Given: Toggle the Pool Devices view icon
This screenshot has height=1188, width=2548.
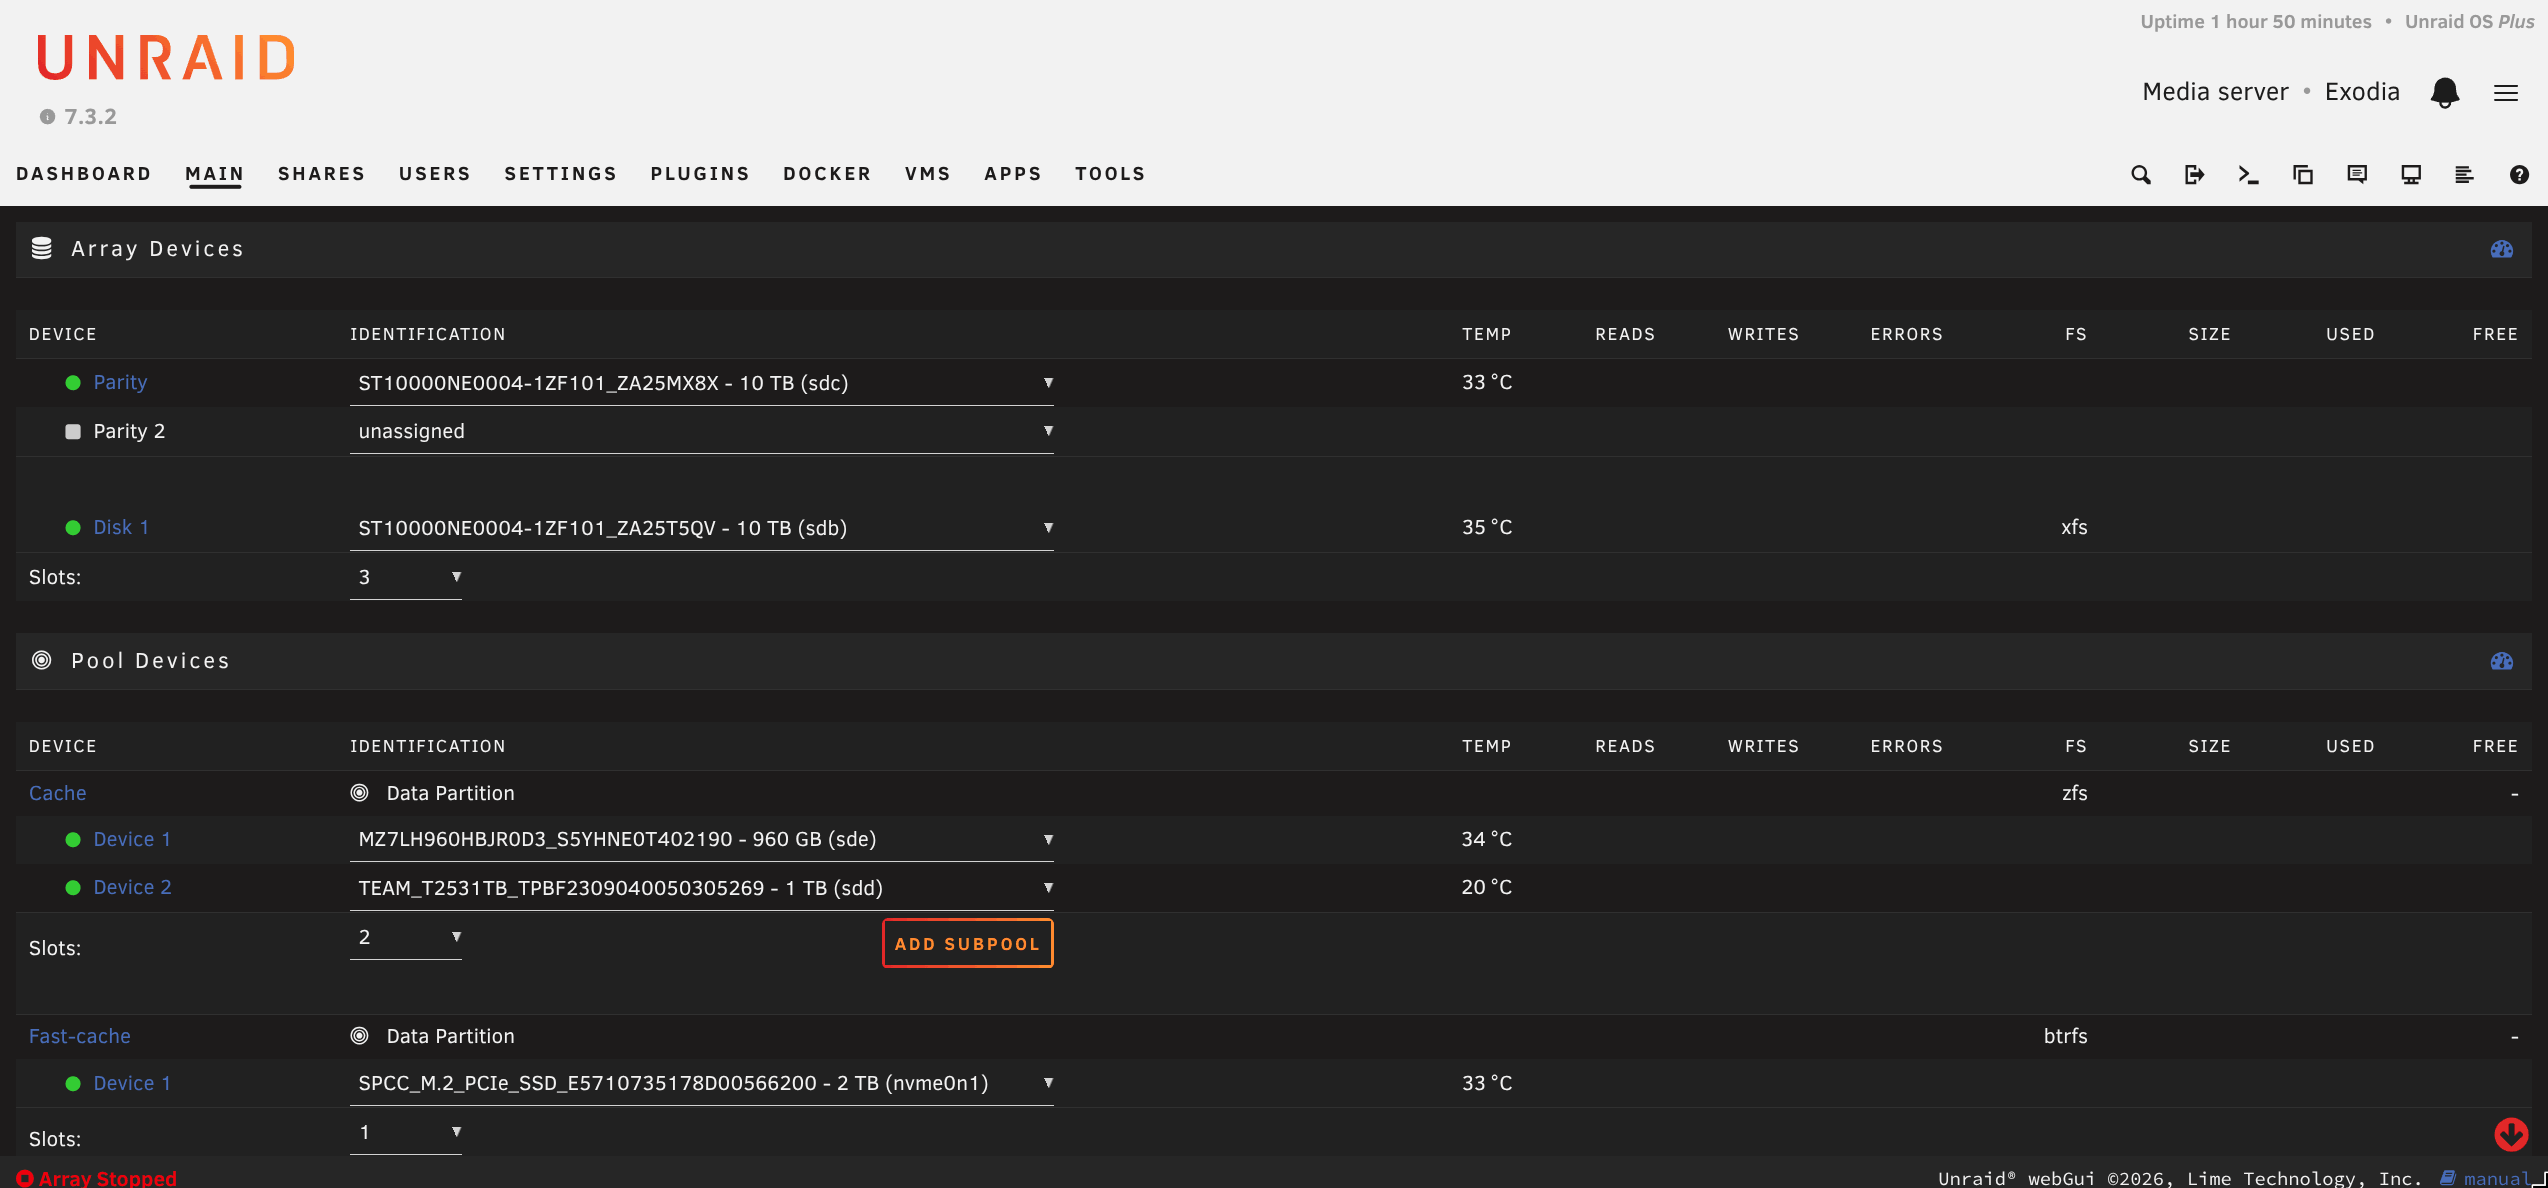Looking at the screenshot, I should click(x=2502, y=661).
